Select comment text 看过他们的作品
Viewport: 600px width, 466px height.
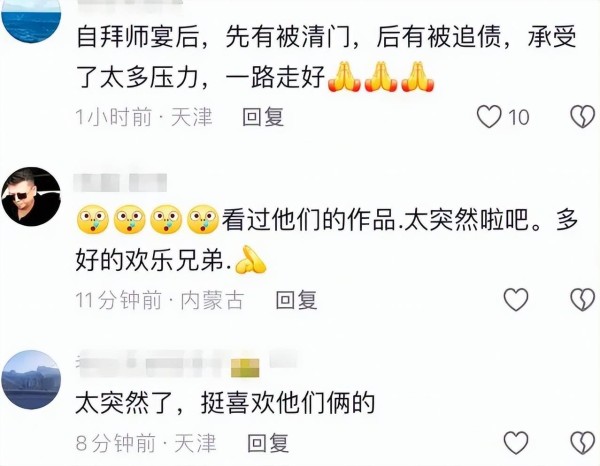pos(308,220)
